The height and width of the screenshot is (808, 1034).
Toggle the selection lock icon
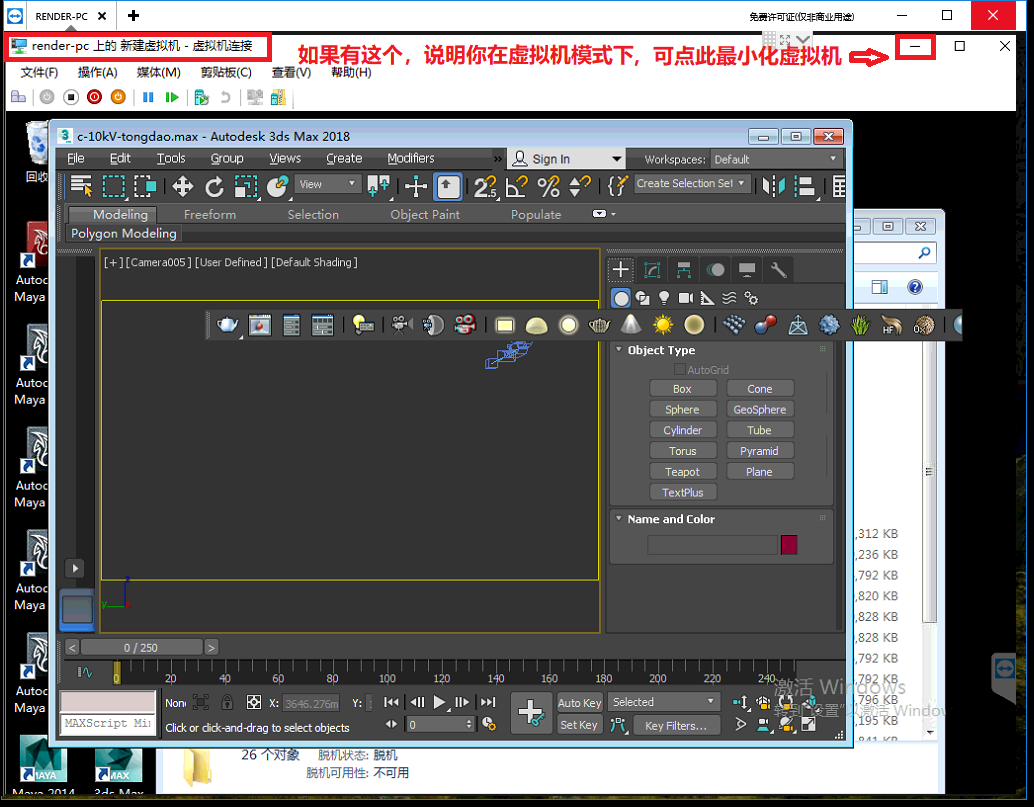[227, 702]
